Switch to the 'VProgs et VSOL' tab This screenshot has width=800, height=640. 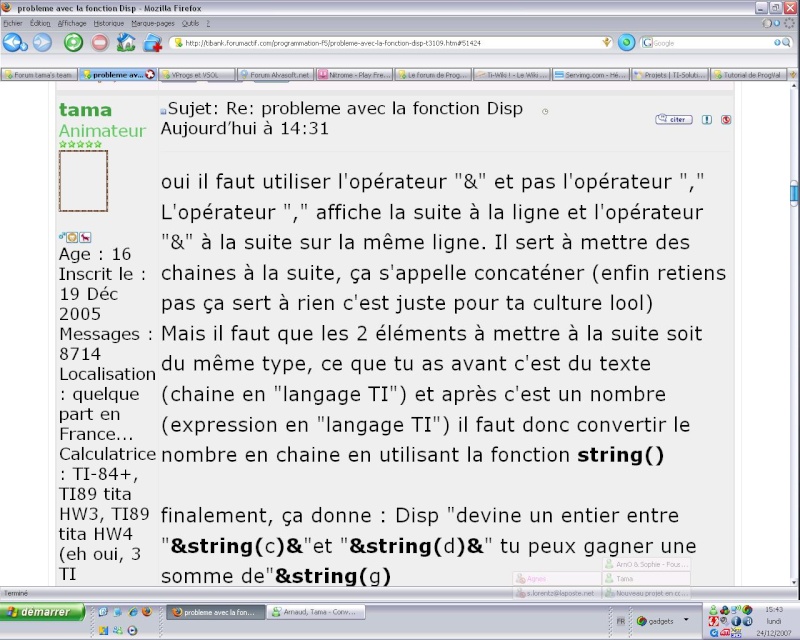[197, 75]
